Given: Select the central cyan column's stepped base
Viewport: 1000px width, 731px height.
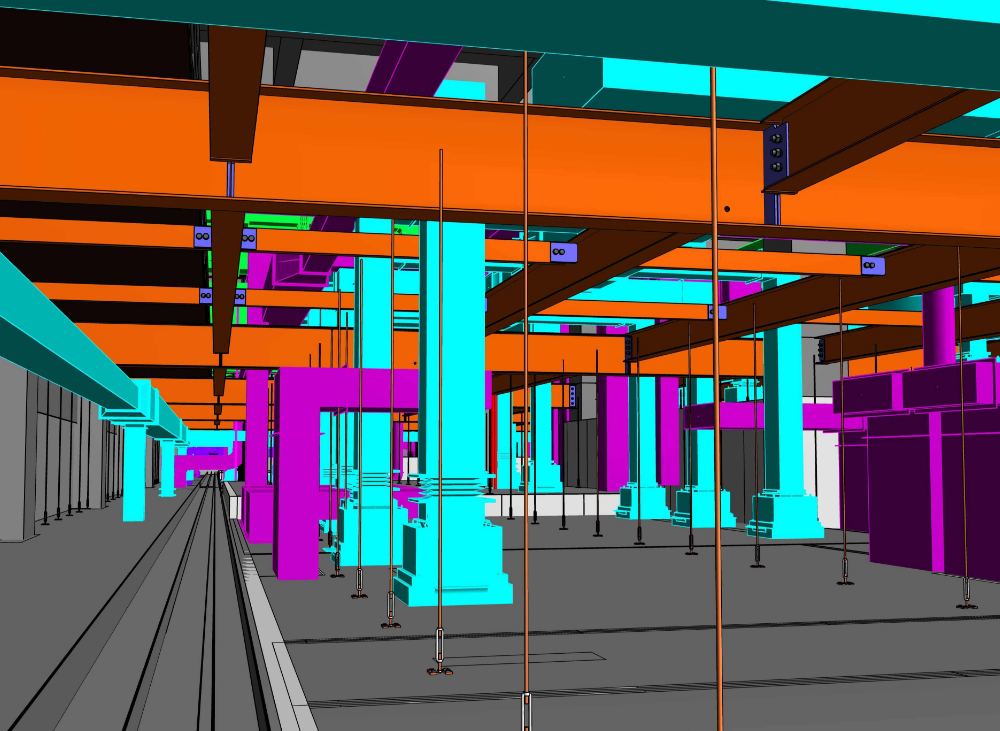Looking at the screenshot, I should tap(454, 555).
